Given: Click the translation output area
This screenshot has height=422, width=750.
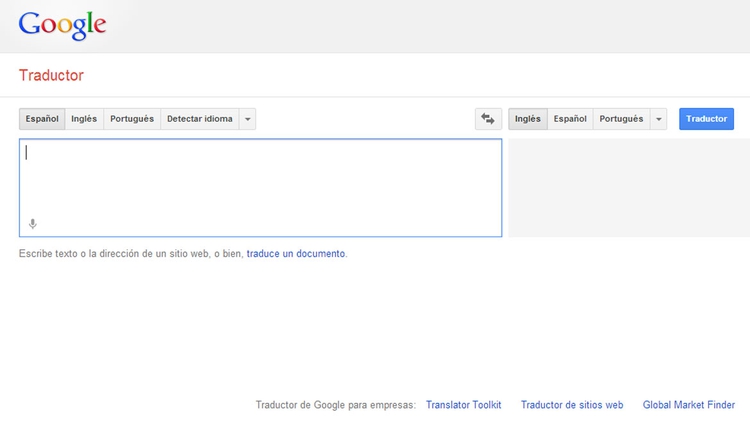Looking at the screenshot, I should (x=629, y=188).
